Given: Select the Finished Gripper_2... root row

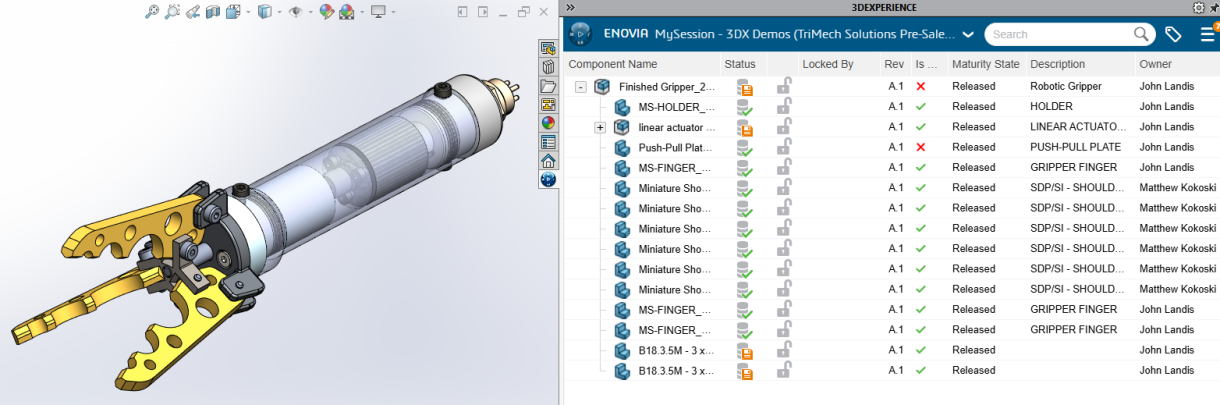Looking at the screenshot, I should (892, 86).
